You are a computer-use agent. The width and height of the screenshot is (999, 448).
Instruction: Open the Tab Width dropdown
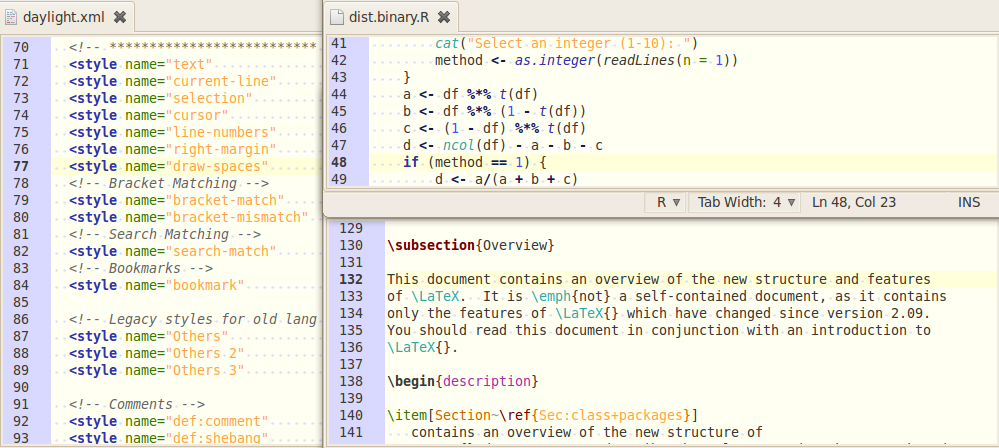coord(747,203)
